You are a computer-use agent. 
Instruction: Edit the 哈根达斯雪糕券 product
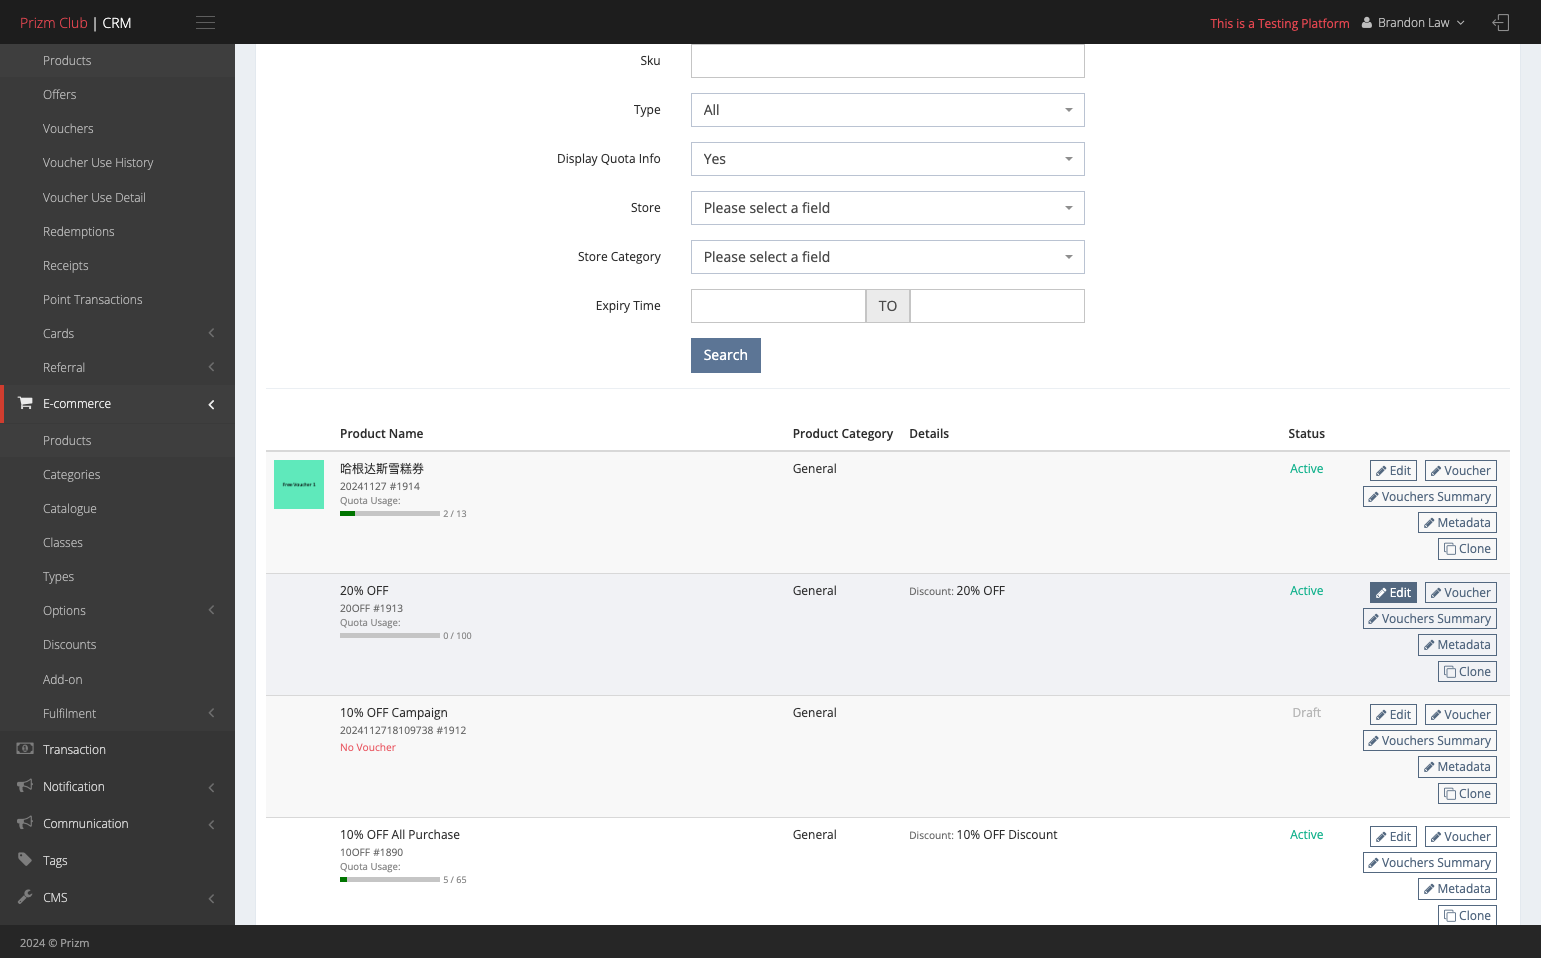click(1393, 470)
